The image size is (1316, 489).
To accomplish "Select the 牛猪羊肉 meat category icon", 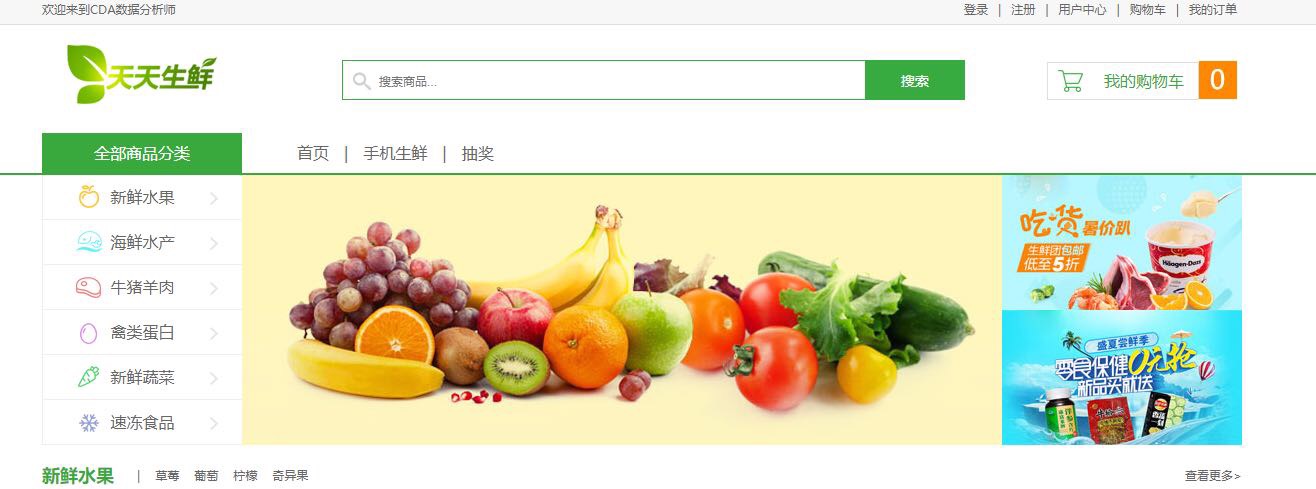I will (x=89, y=287).
